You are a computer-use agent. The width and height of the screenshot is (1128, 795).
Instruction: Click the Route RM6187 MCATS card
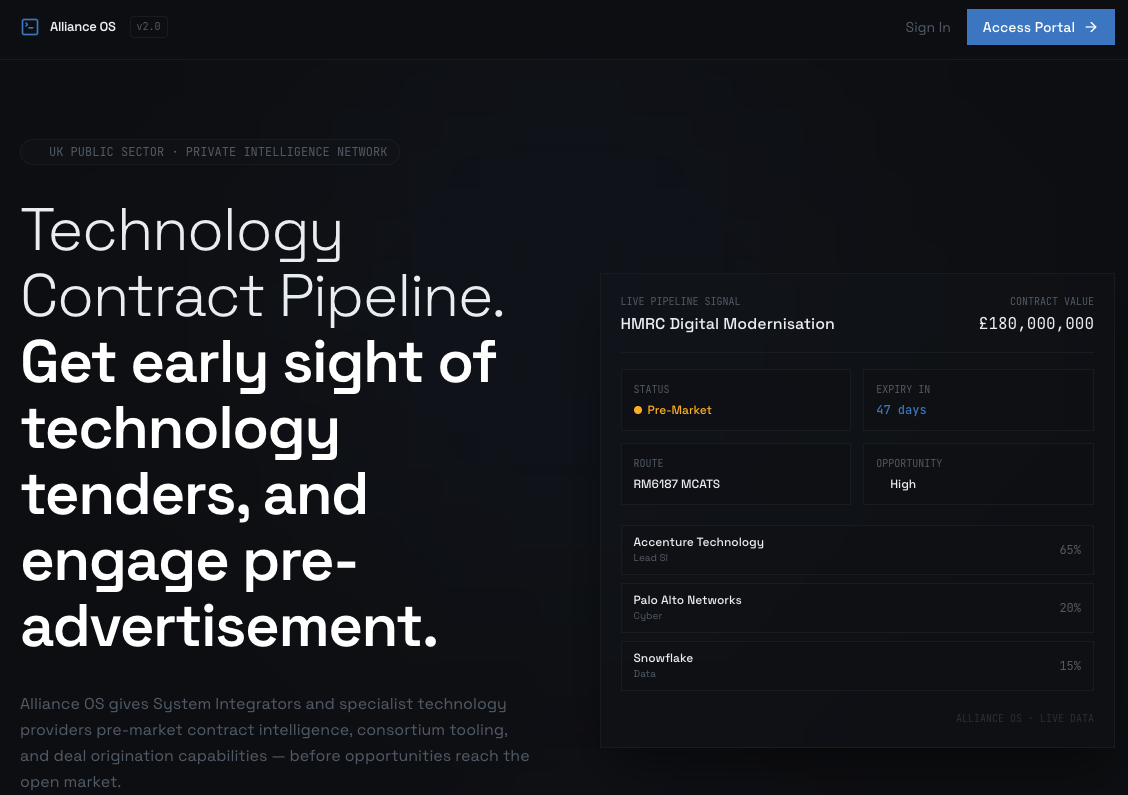pos(735,474)
